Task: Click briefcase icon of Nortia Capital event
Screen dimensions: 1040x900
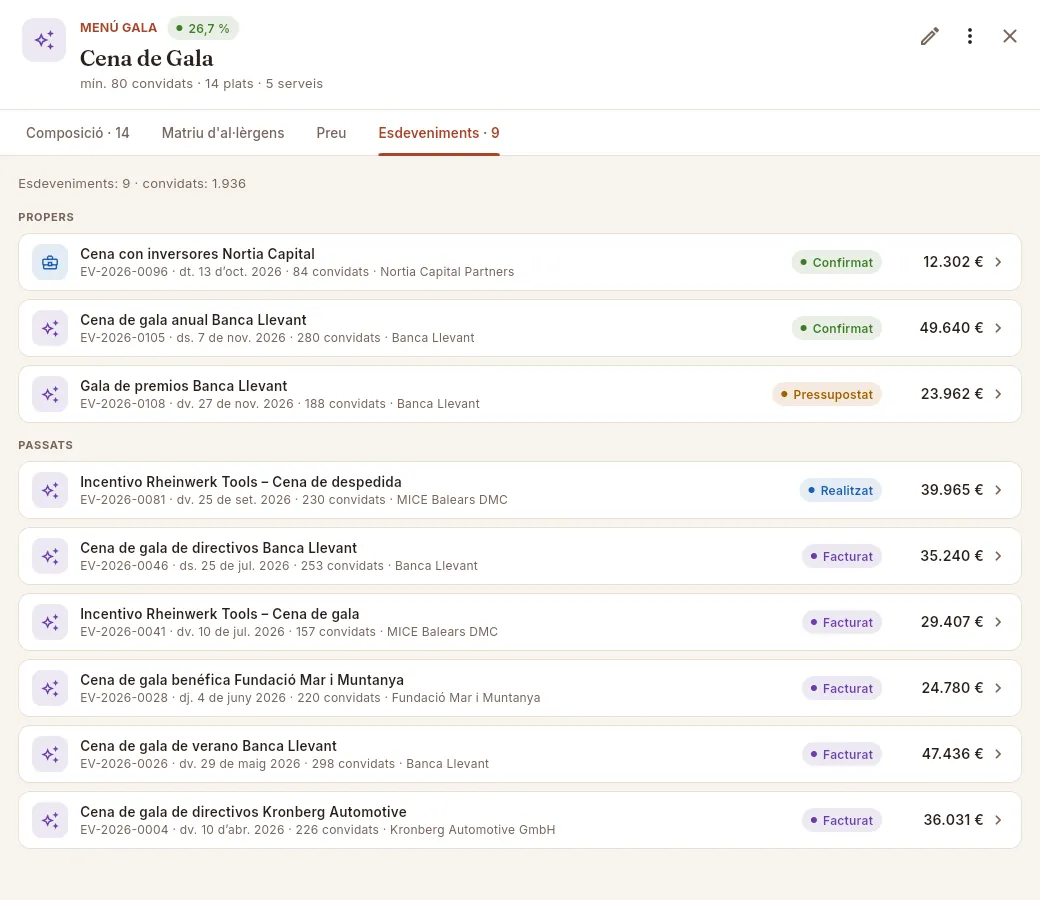Action: tap(50, 262)
